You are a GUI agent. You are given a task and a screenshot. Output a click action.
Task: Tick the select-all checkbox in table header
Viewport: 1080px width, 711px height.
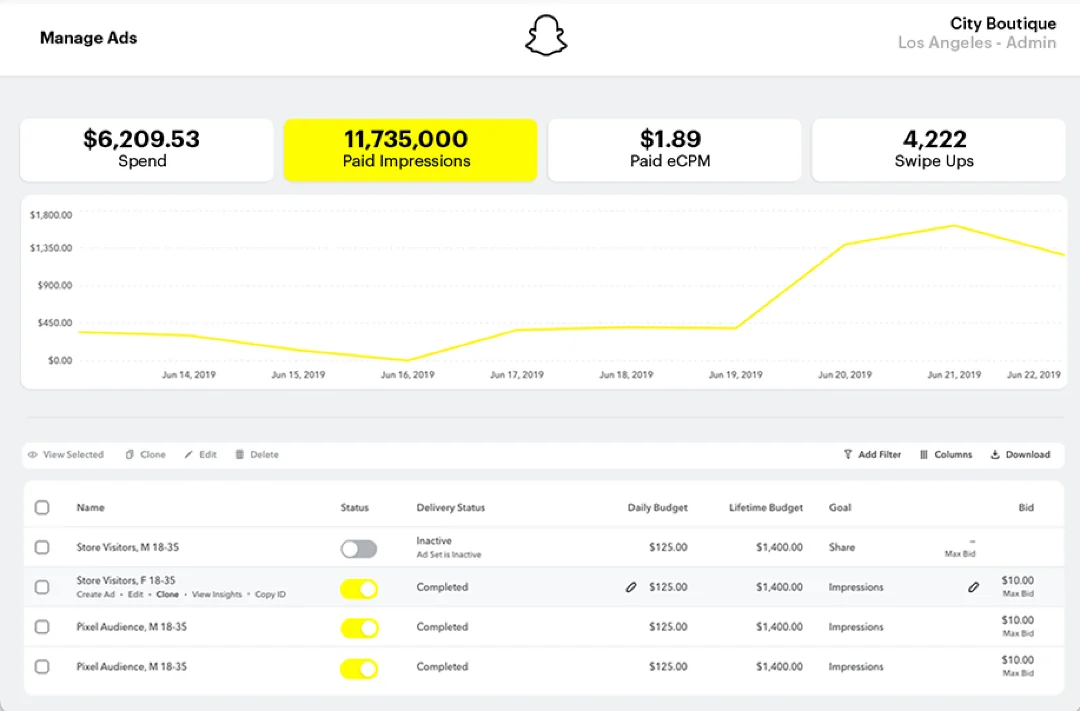42,508
